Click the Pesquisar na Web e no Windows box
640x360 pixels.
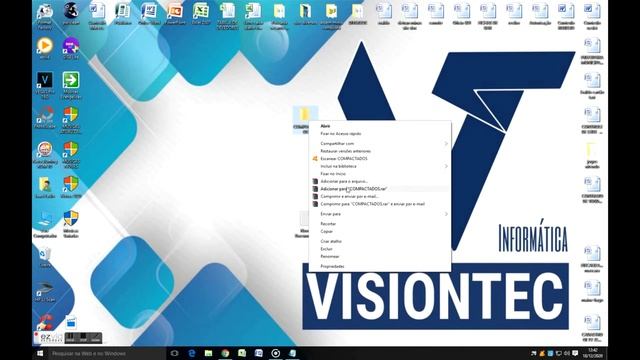tap(107, 353)
